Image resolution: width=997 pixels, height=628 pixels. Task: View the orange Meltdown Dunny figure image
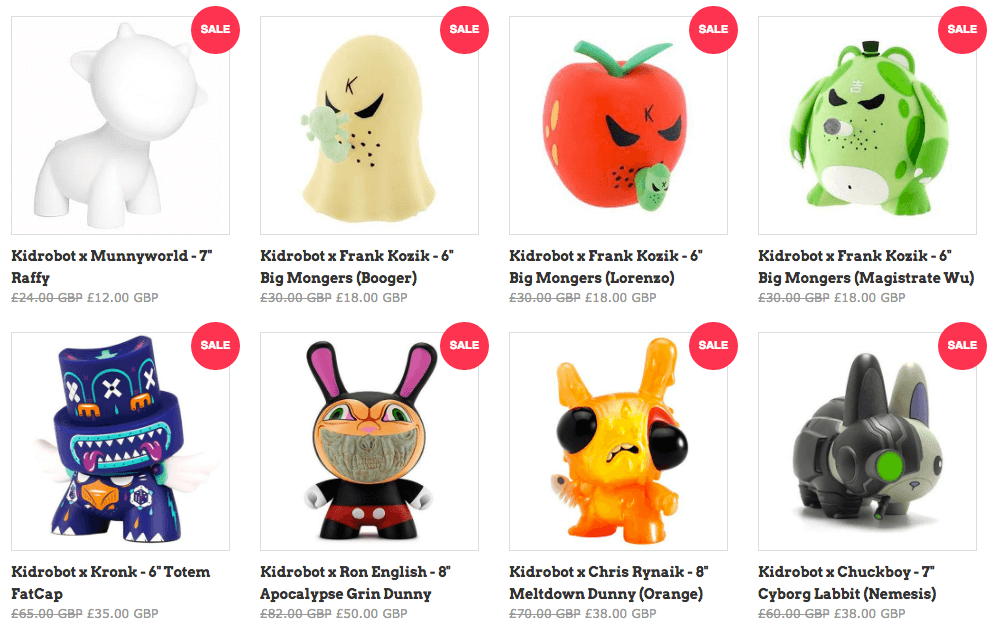(x=618, y=441)
